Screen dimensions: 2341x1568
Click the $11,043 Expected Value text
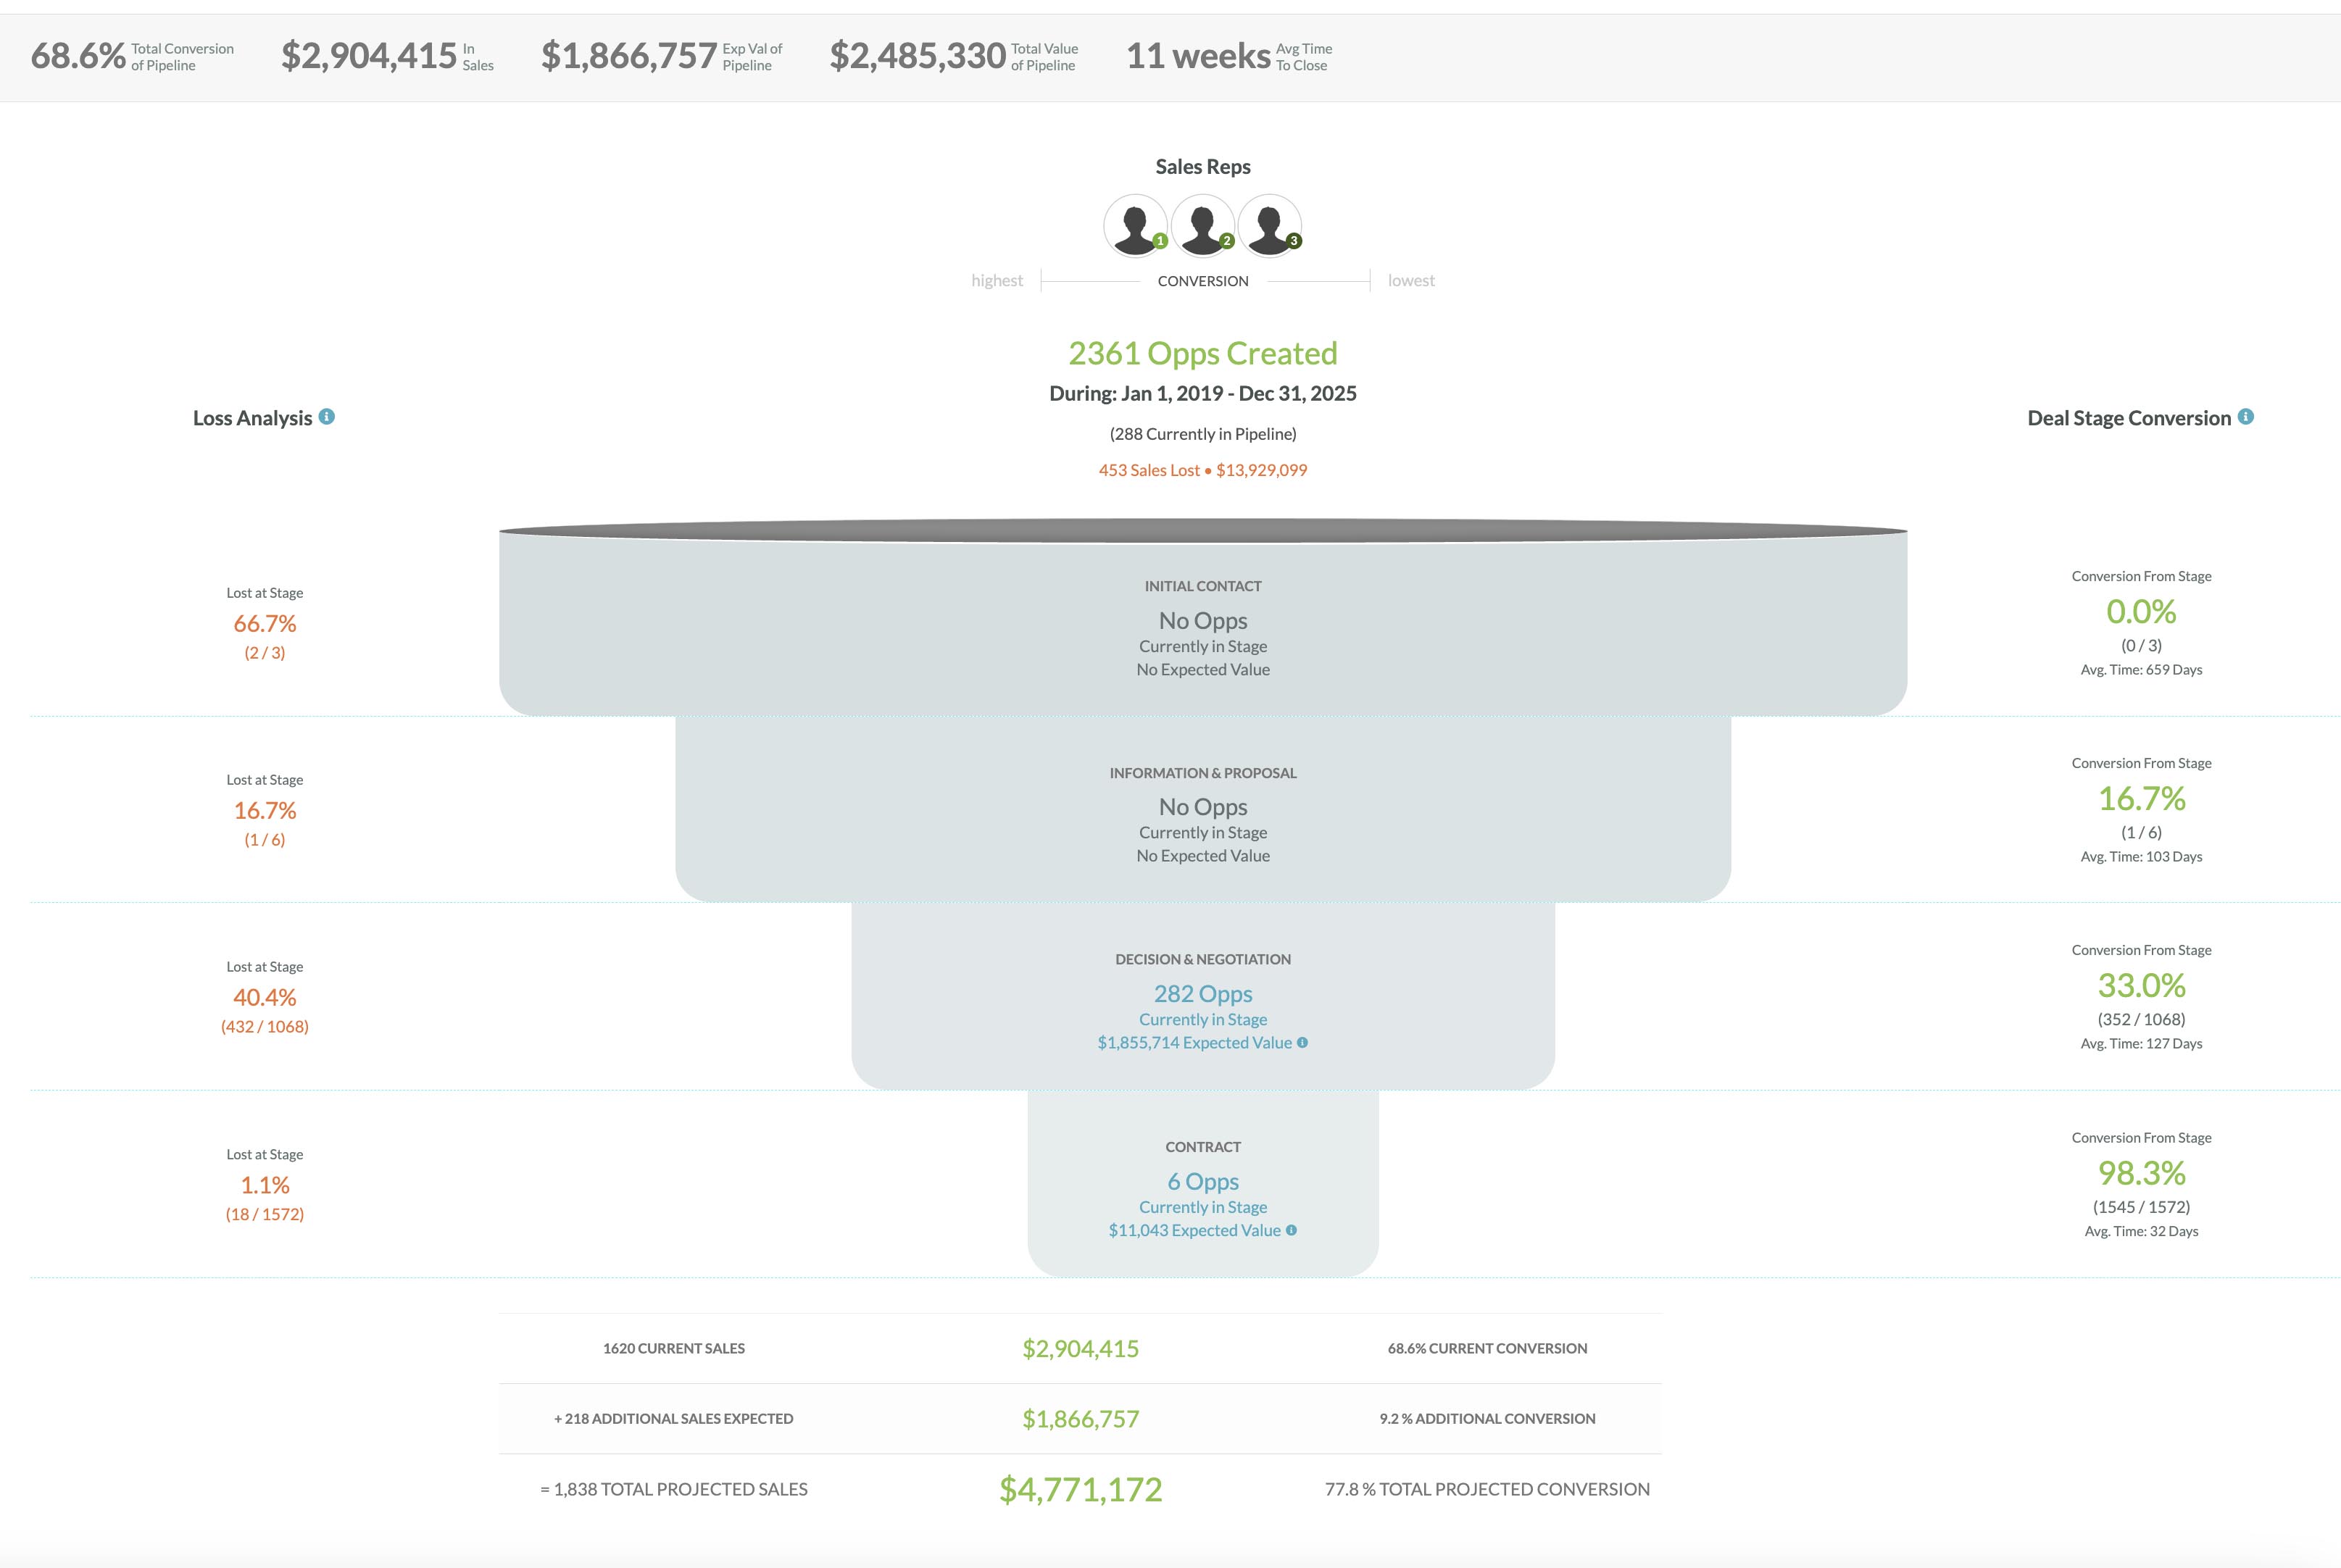(x=1194, y=1230)
